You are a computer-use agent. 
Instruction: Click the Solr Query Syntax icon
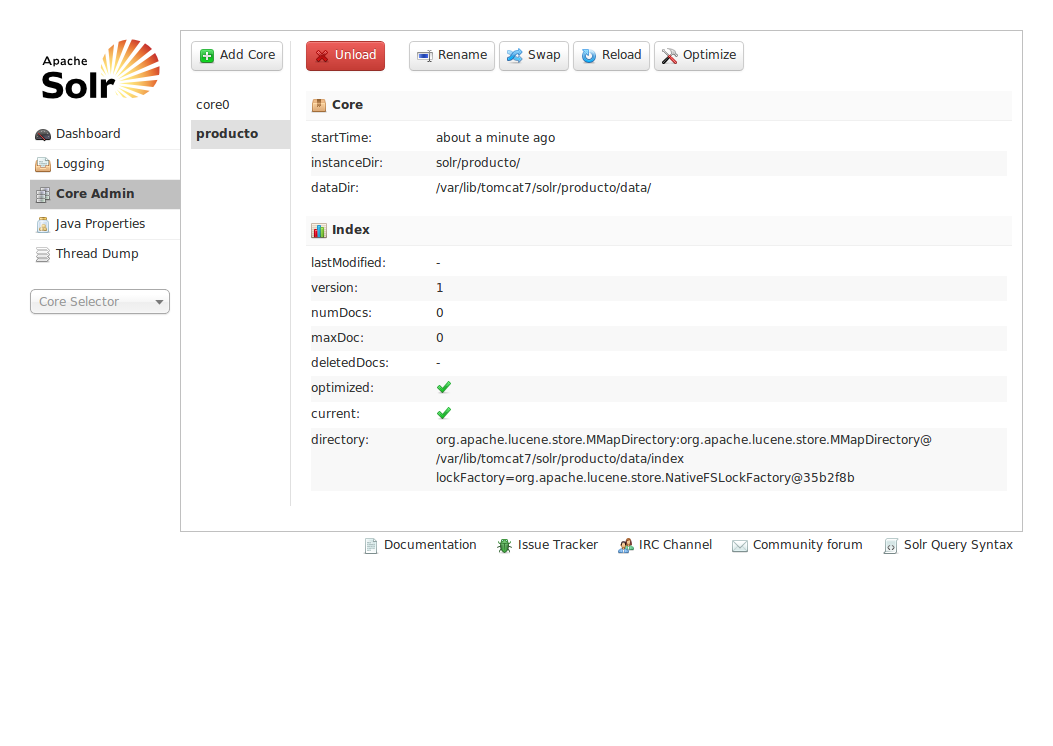[890, 546]
